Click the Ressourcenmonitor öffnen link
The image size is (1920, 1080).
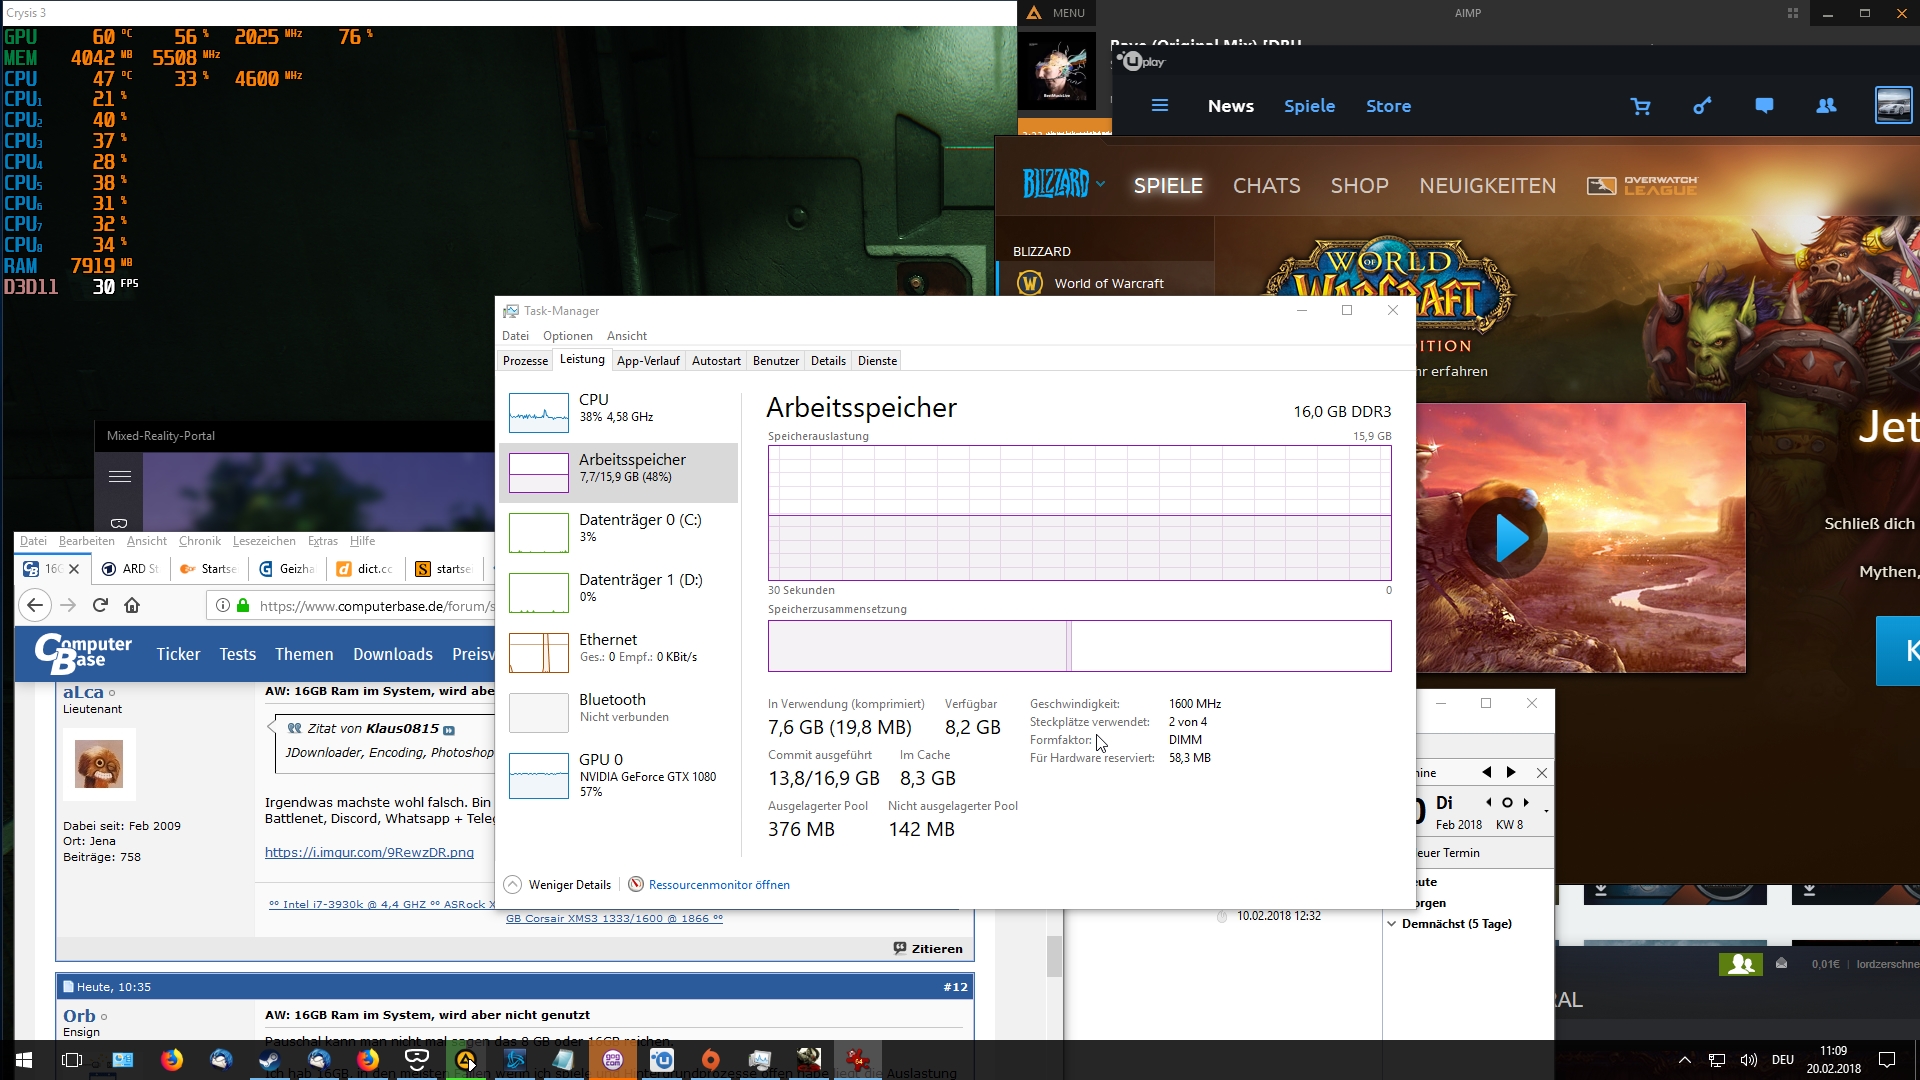(718, 885)
